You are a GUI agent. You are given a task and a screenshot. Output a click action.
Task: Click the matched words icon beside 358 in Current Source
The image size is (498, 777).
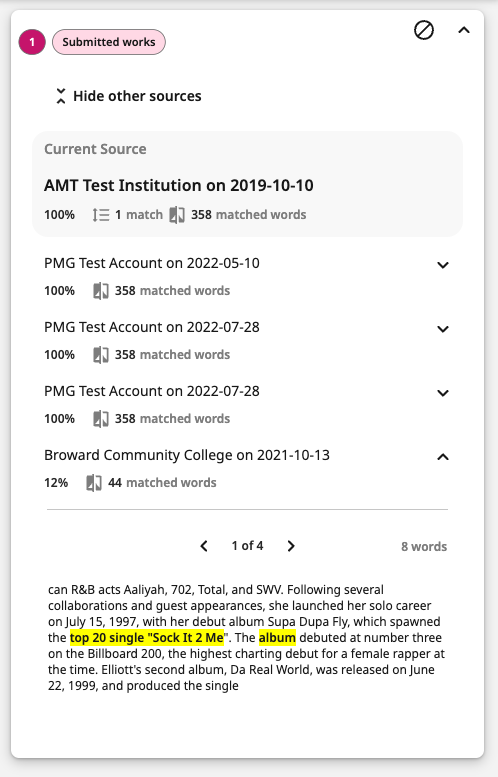[177, 215]
